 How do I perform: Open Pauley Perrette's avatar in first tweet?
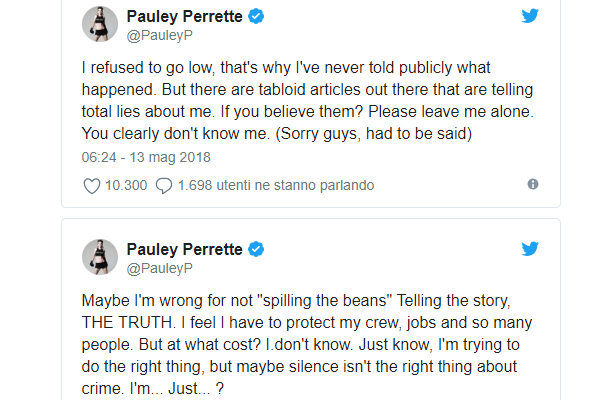click(100, 25)
